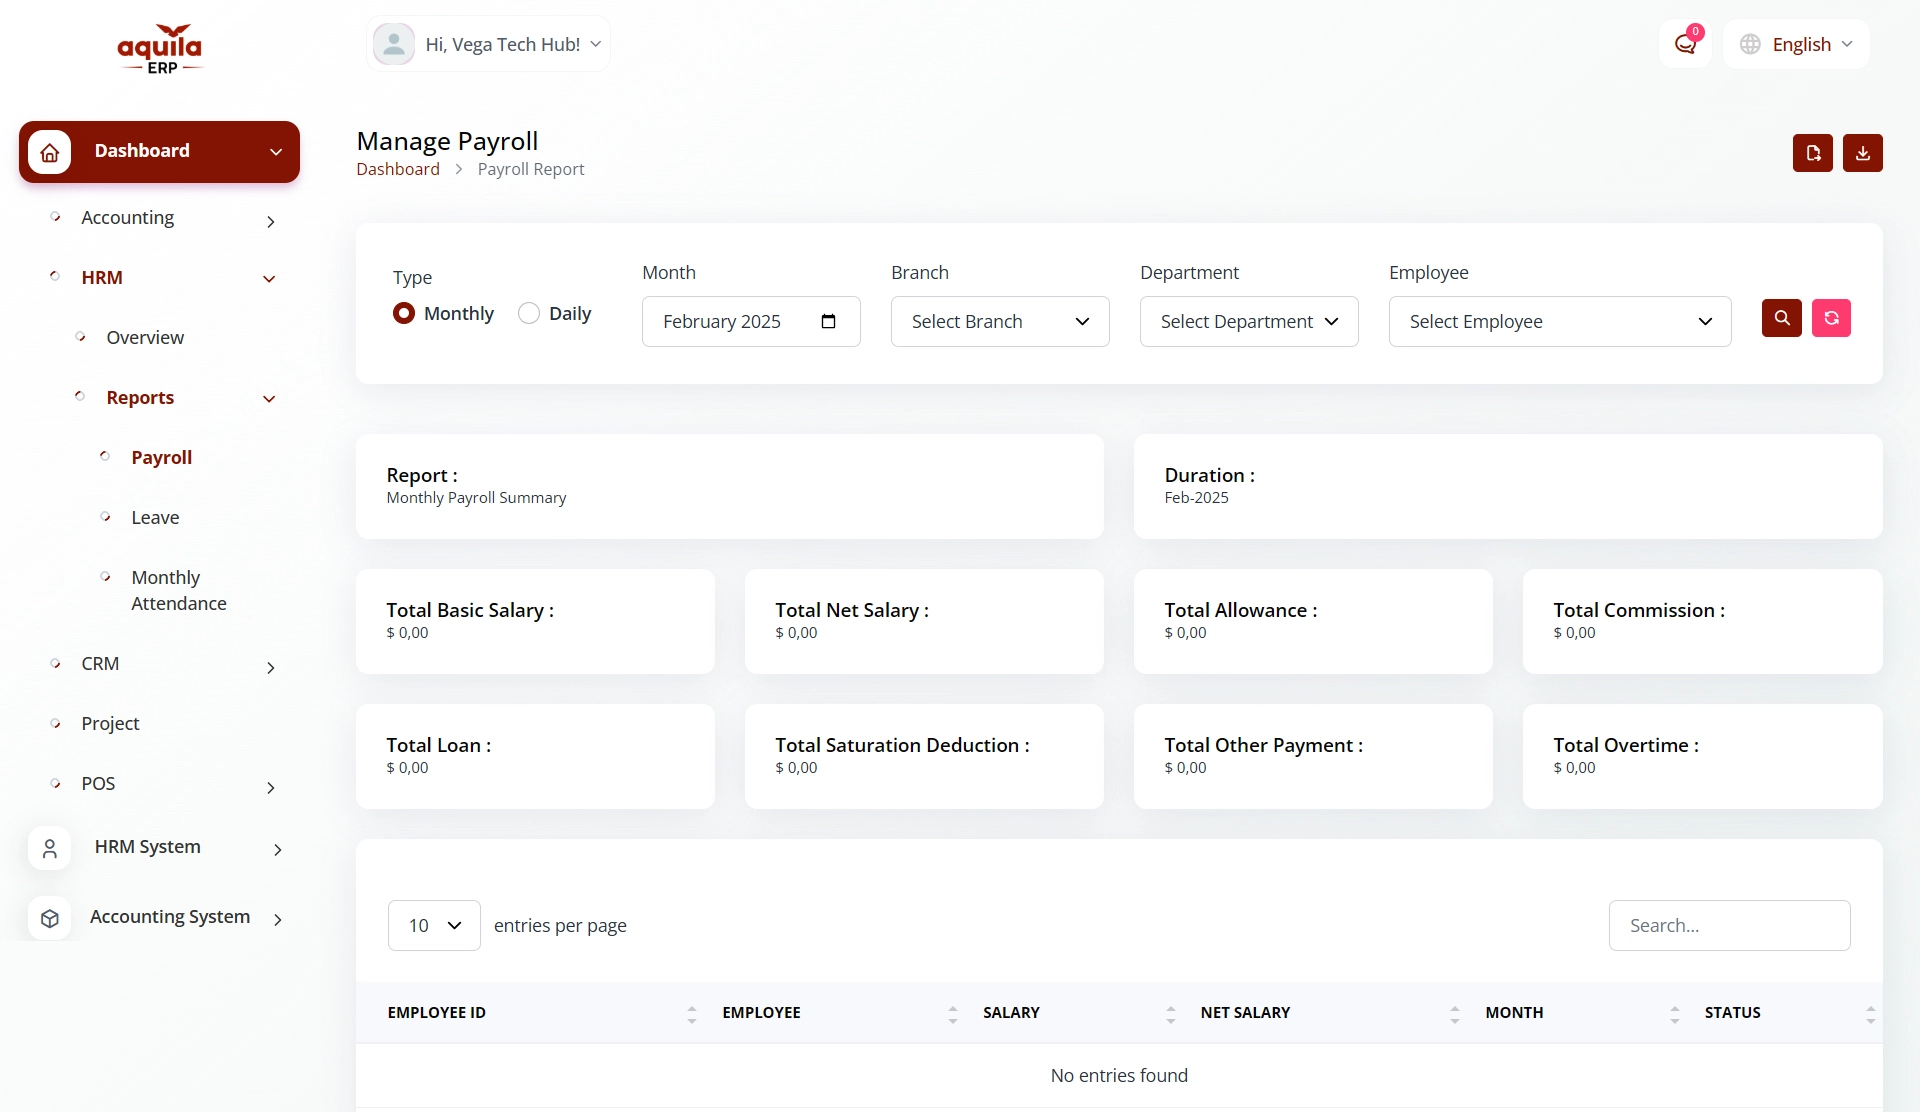Sort by Net Salary column arrows
Viewport: 1920px width, 1112px height.
pyautogui.click(x=1455, y=1014)
